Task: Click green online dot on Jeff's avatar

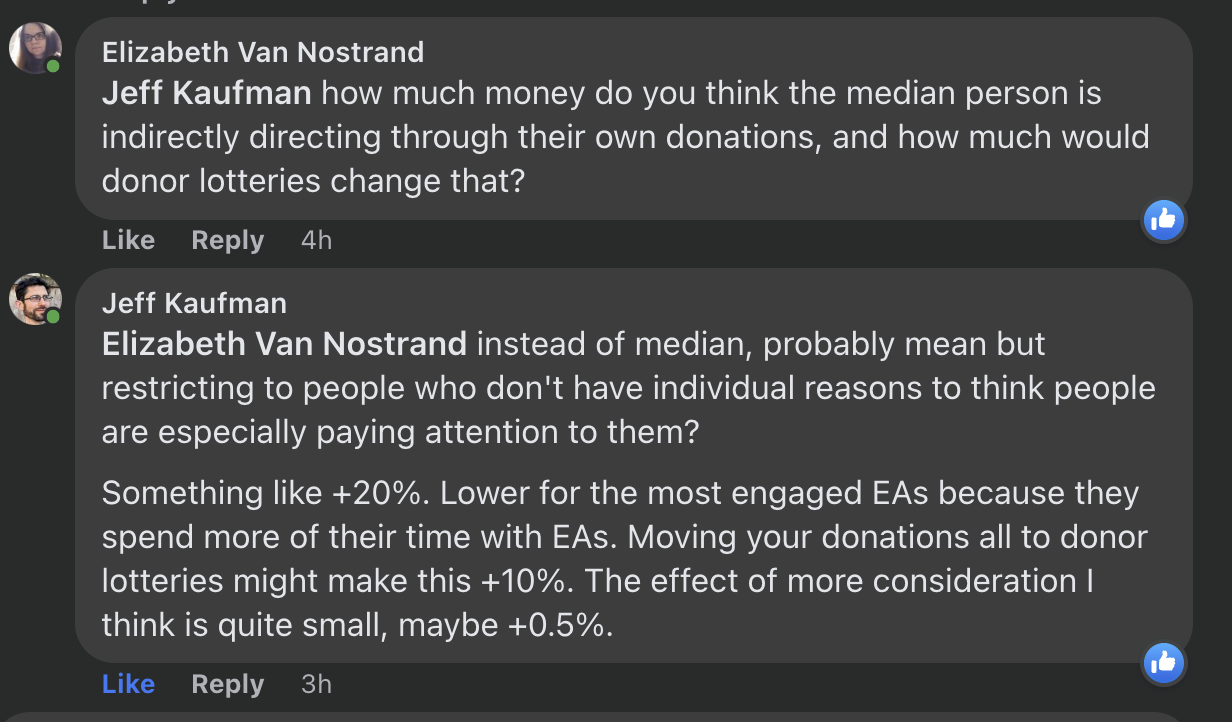Action: click(53, 317)
